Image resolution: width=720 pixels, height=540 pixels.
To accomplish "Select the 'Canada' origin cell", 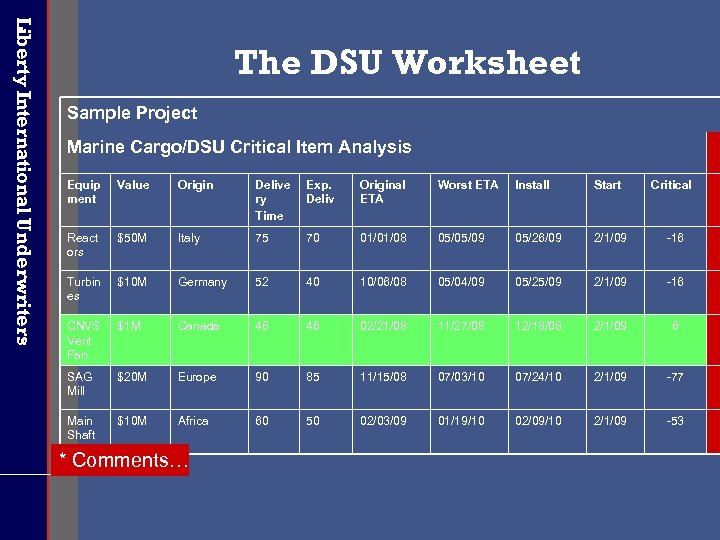I will 209,340.
